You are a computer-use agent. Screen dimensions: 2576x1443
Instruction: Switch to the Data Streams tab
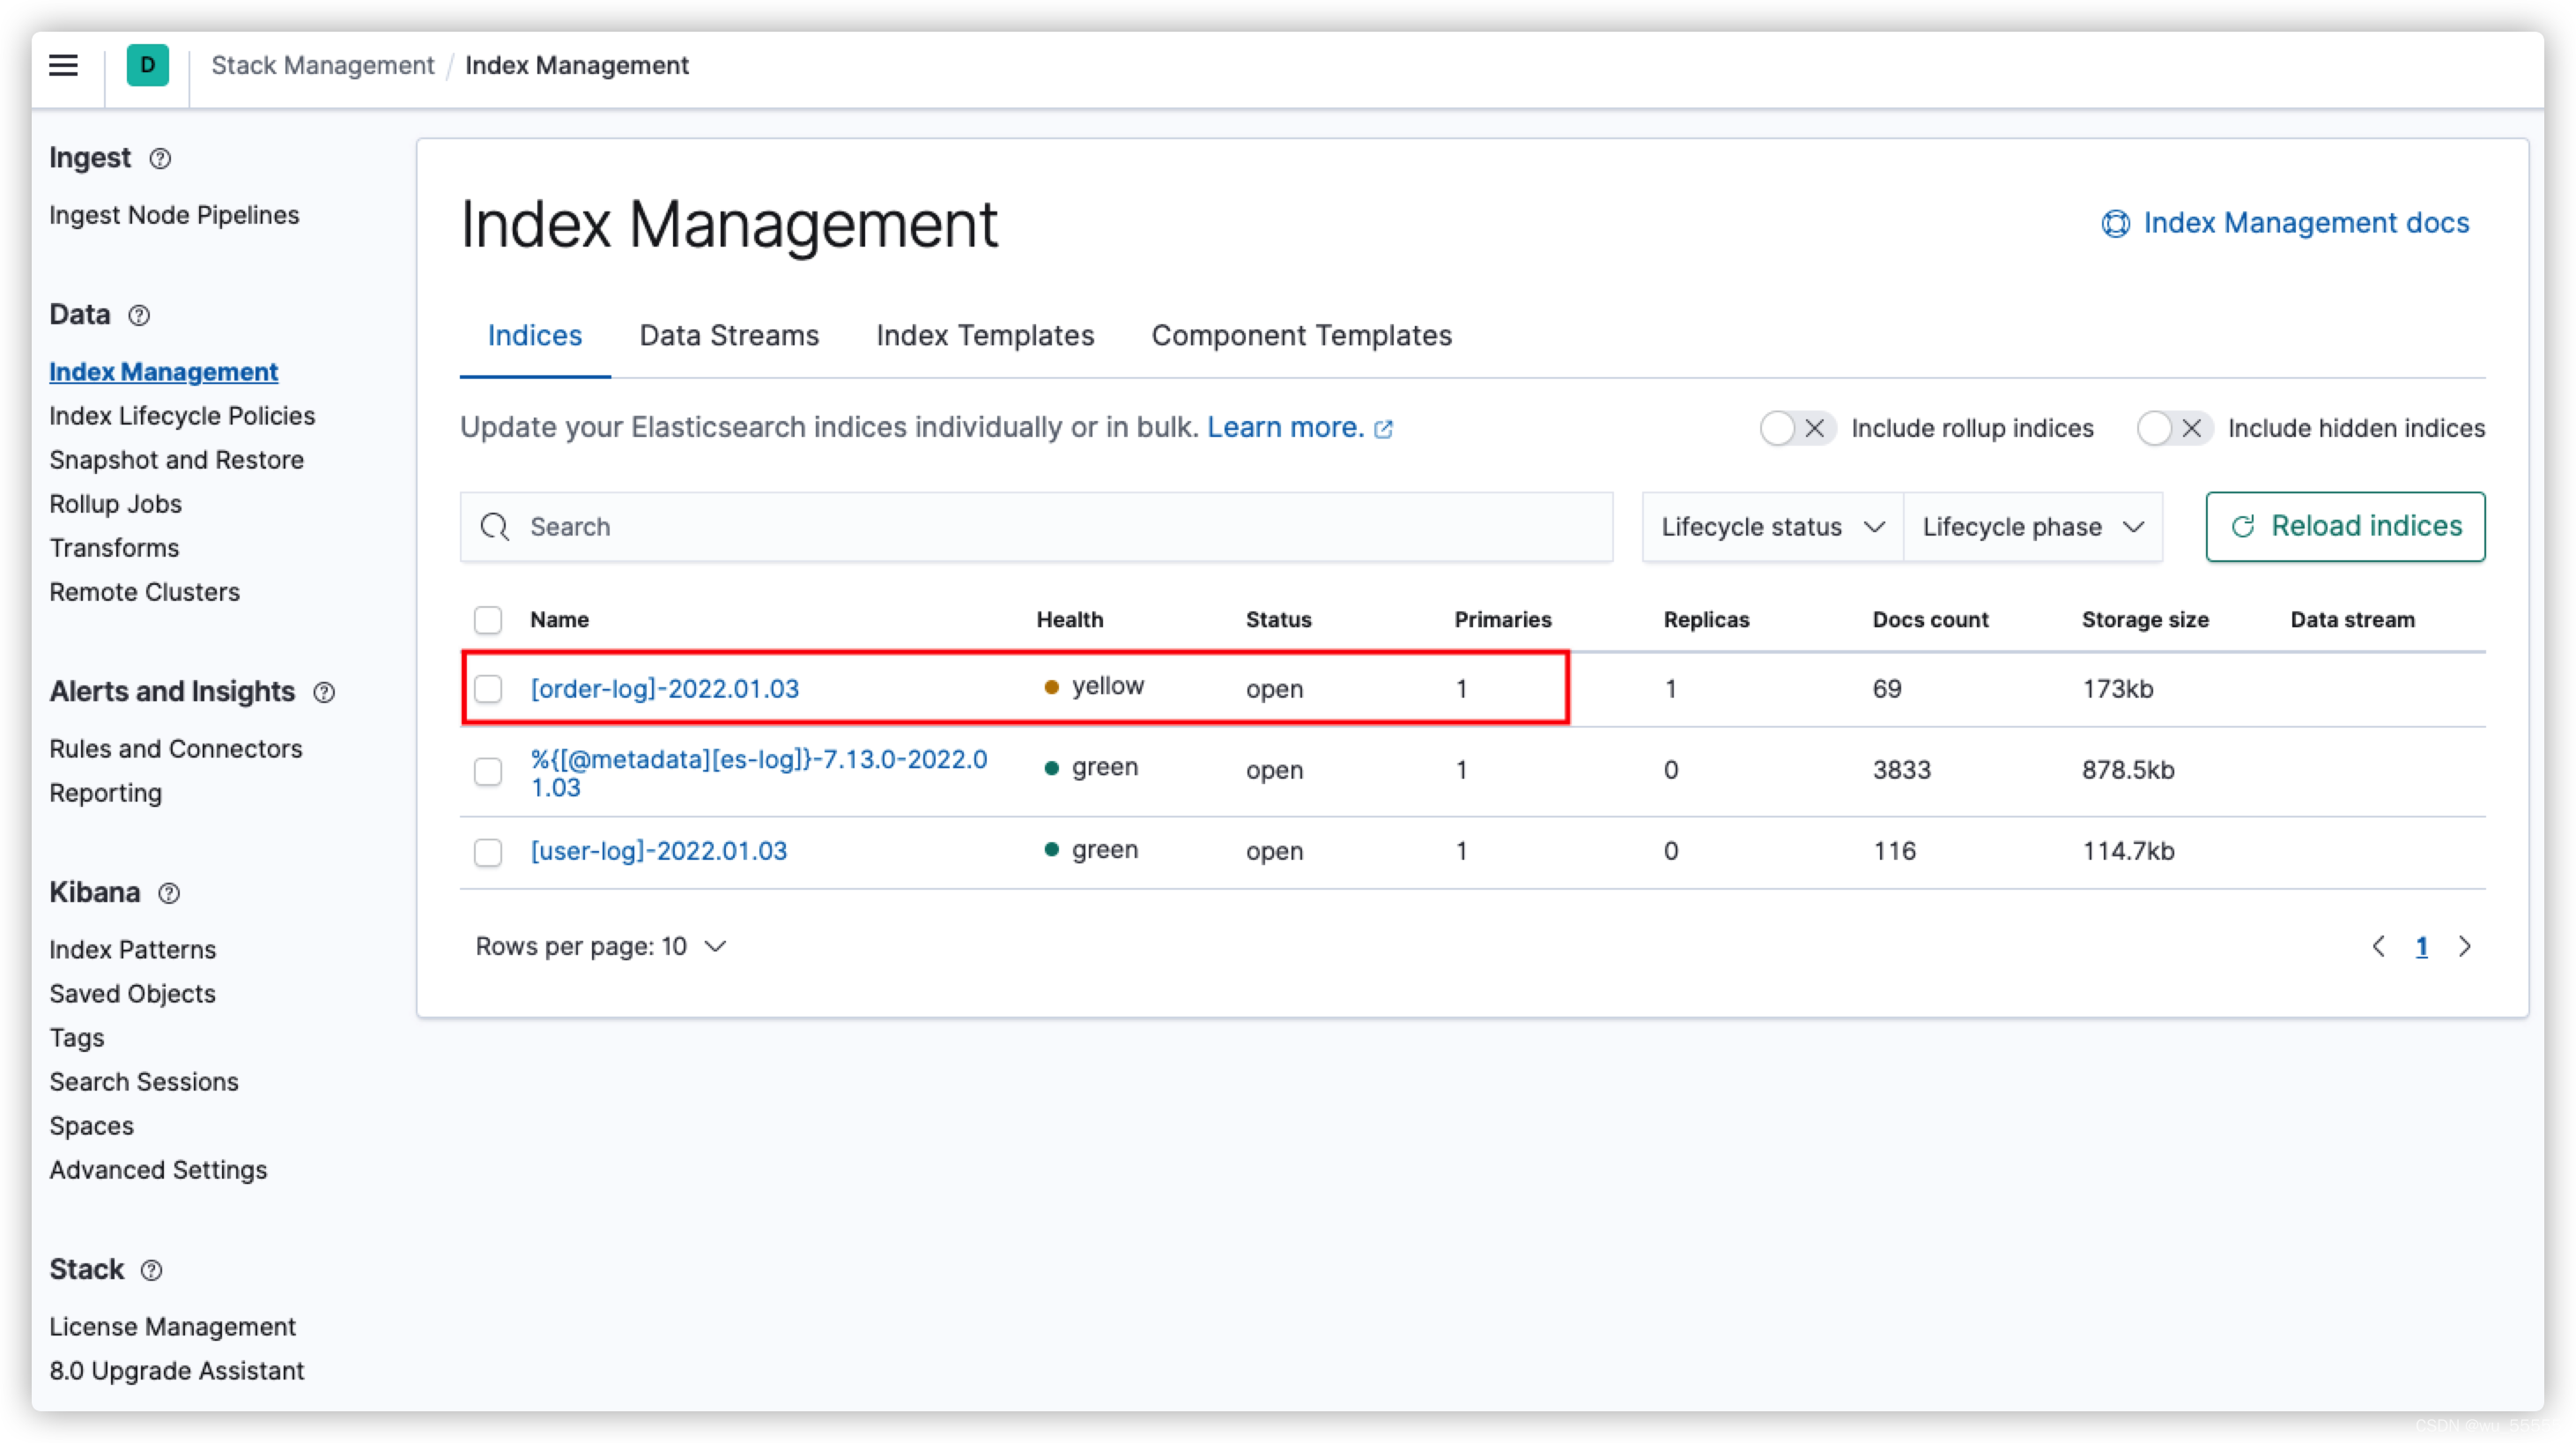(729, 336)
